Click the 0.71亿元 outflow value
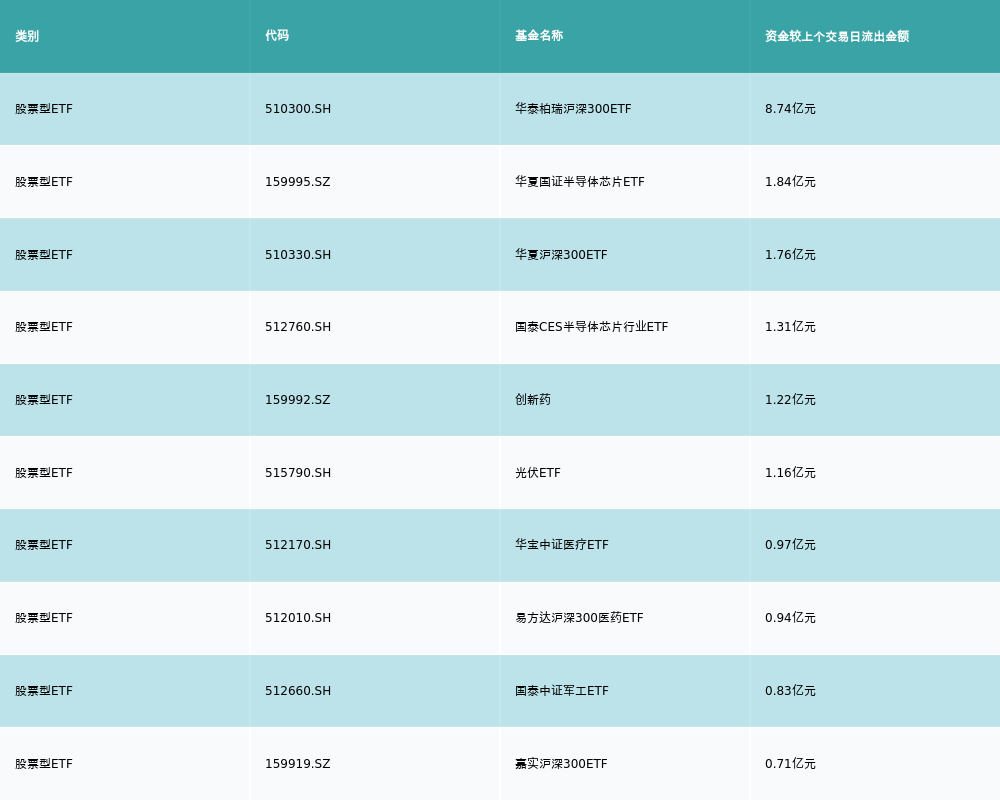The height and width of the screenshot is (800, 1000). point(790,764)
